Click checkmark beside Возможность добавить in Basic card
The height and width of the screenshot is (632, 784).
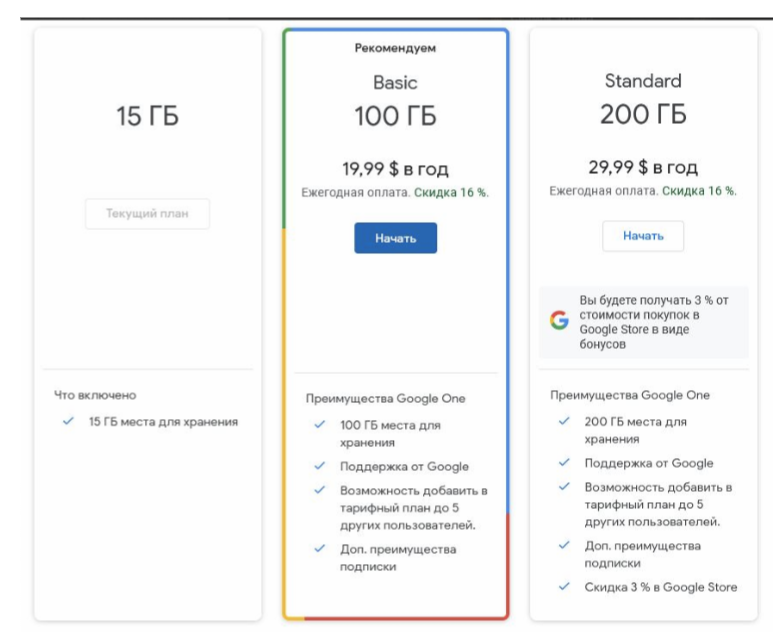(x=320, y=490)
